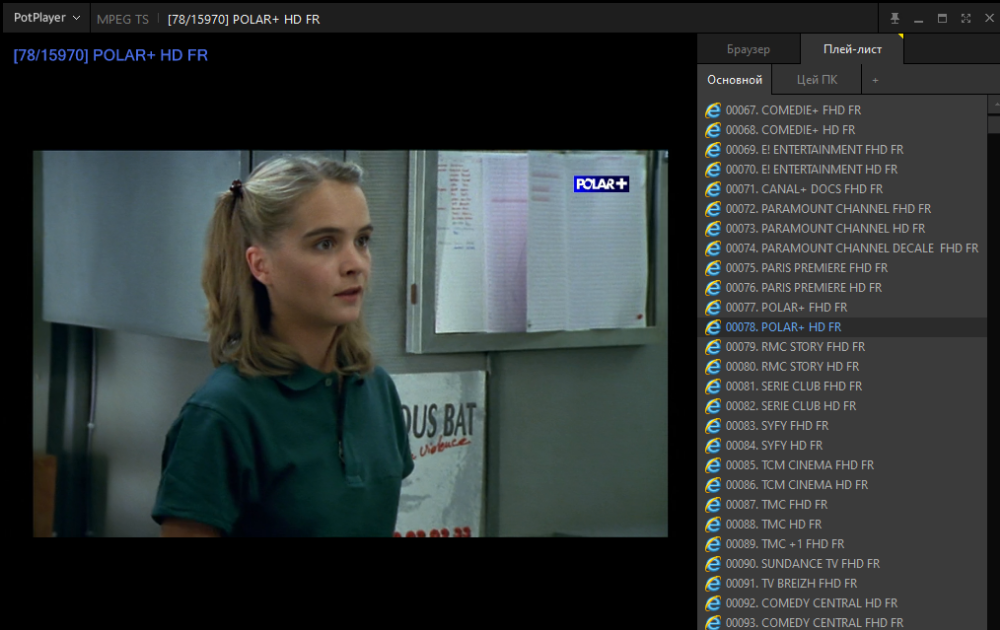This screenshot has height=630, width=1000.
Task: Add a new playlist with plus button
Action: (x=875, y=80)
